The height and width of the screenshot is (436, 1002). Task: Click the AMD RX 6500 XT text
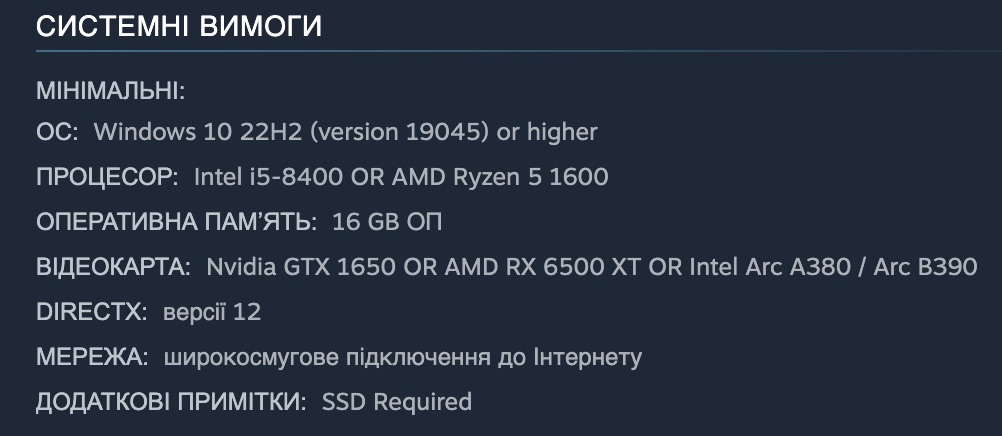pyautogui.click(x=512, y=267)
